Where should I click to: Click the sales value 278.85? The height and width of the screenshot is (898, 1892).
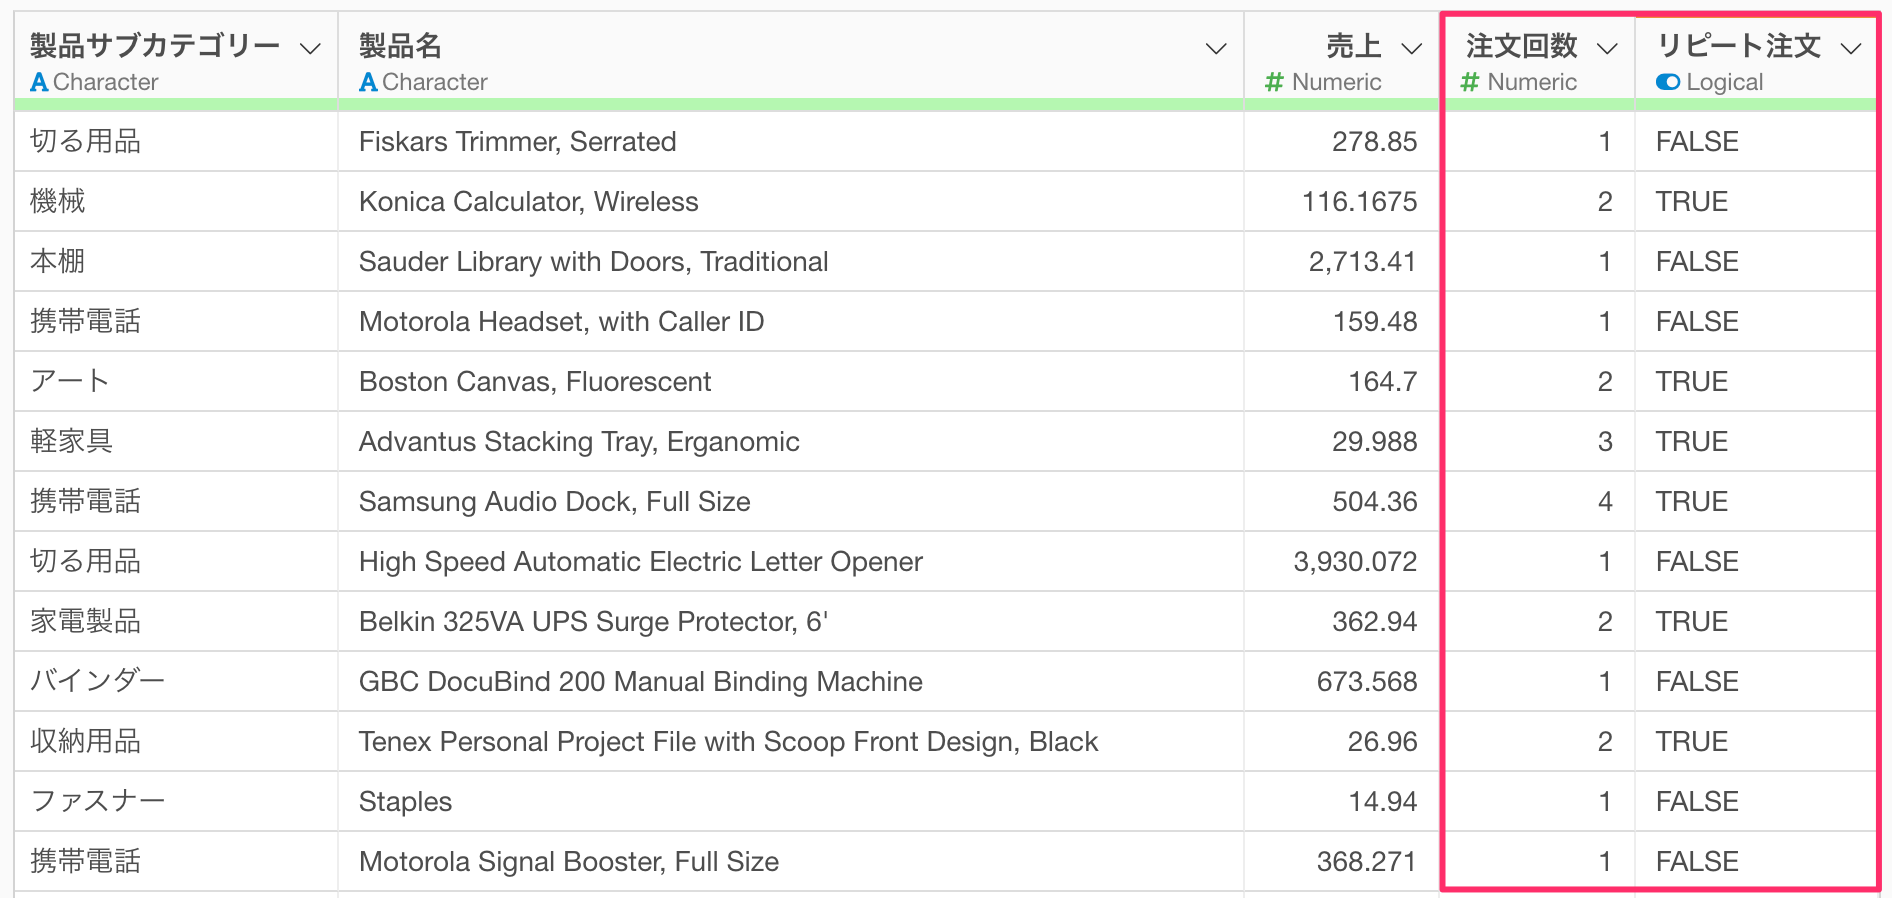[1374, 142]
